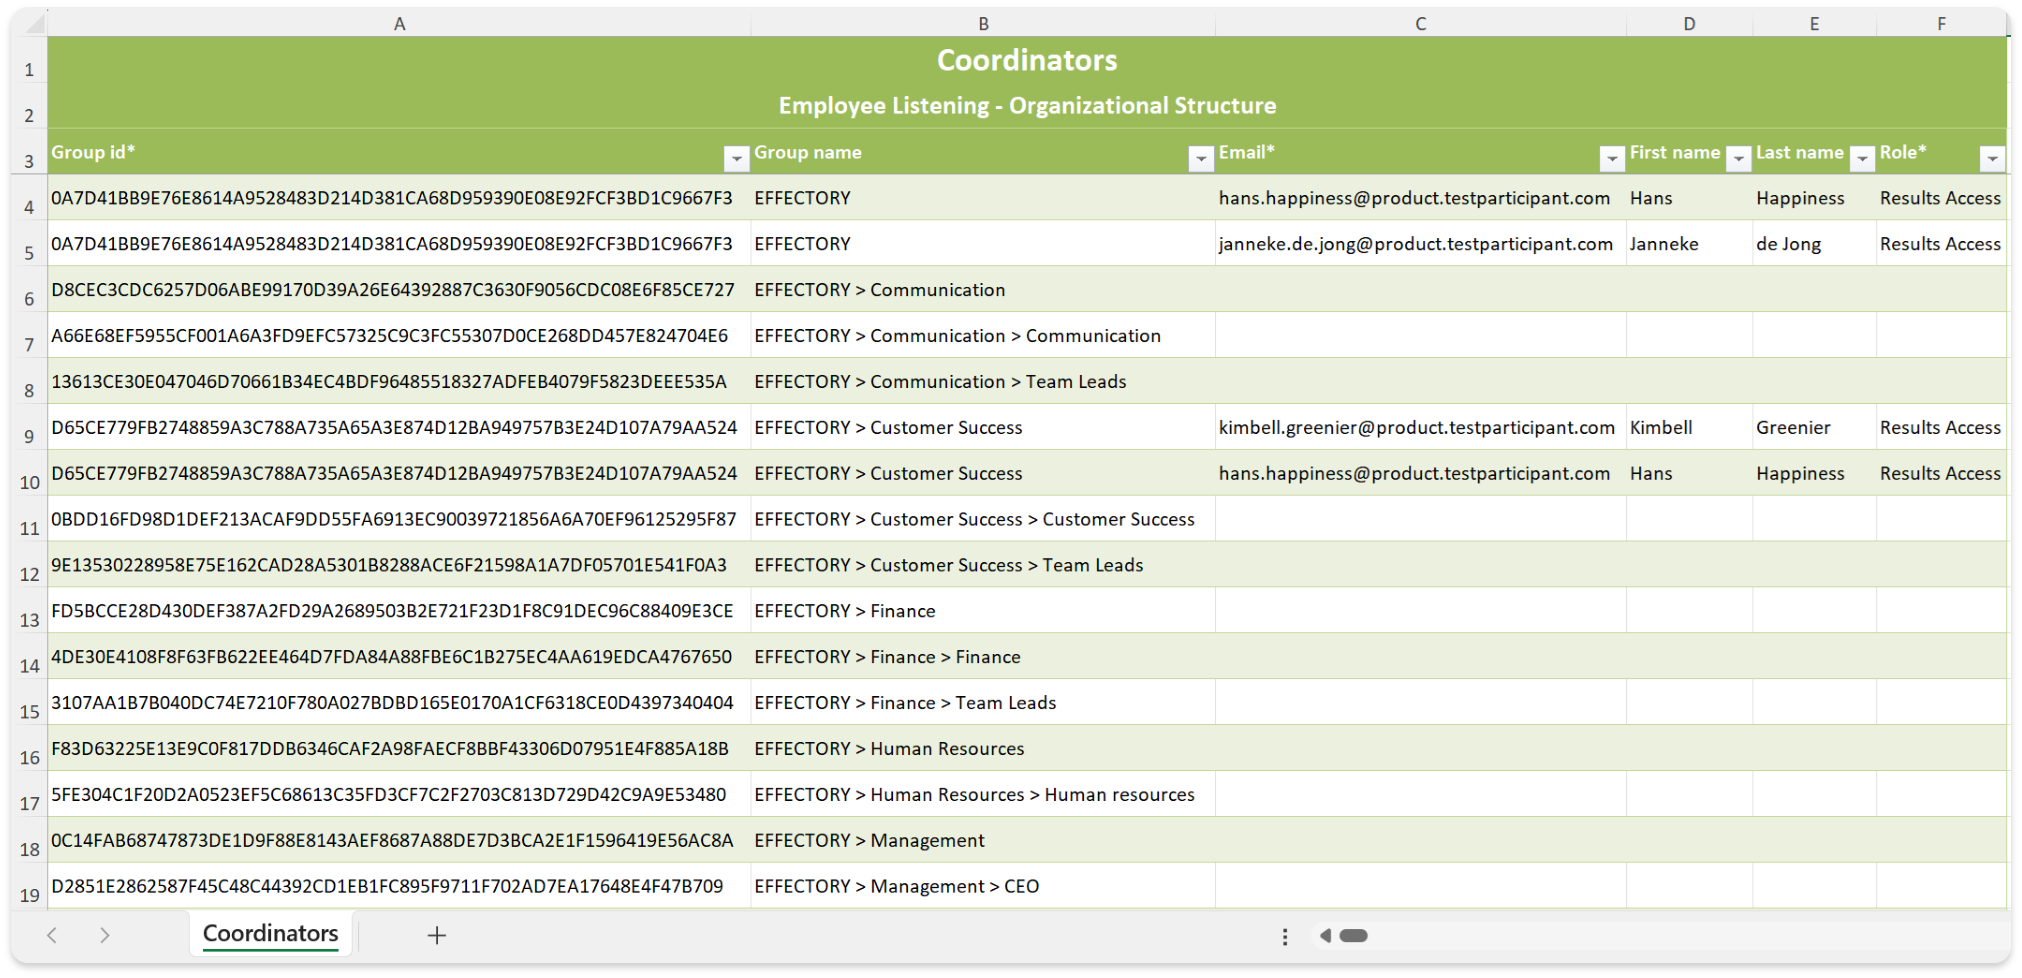Select group id starting with 4DE30E4108F8F63F

(399, 657)
